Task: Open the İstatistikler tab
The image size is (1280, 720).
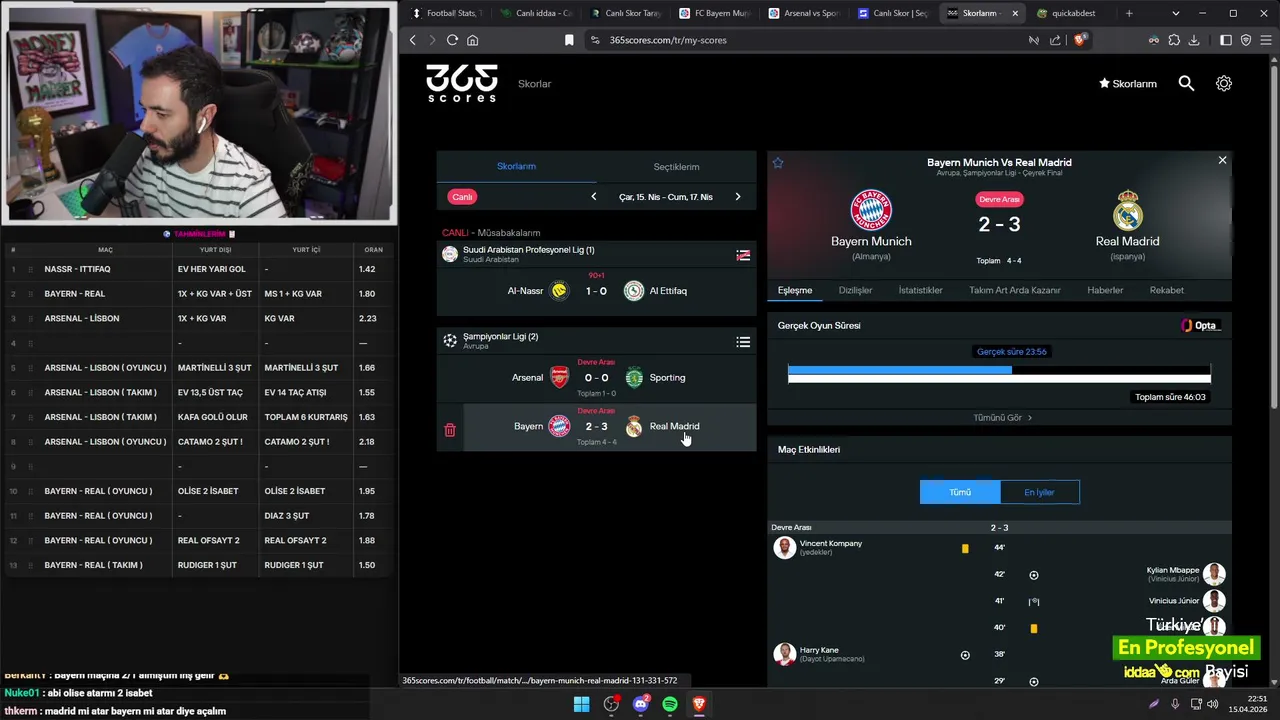Action: pyautogui.click(x=920, y=290)
